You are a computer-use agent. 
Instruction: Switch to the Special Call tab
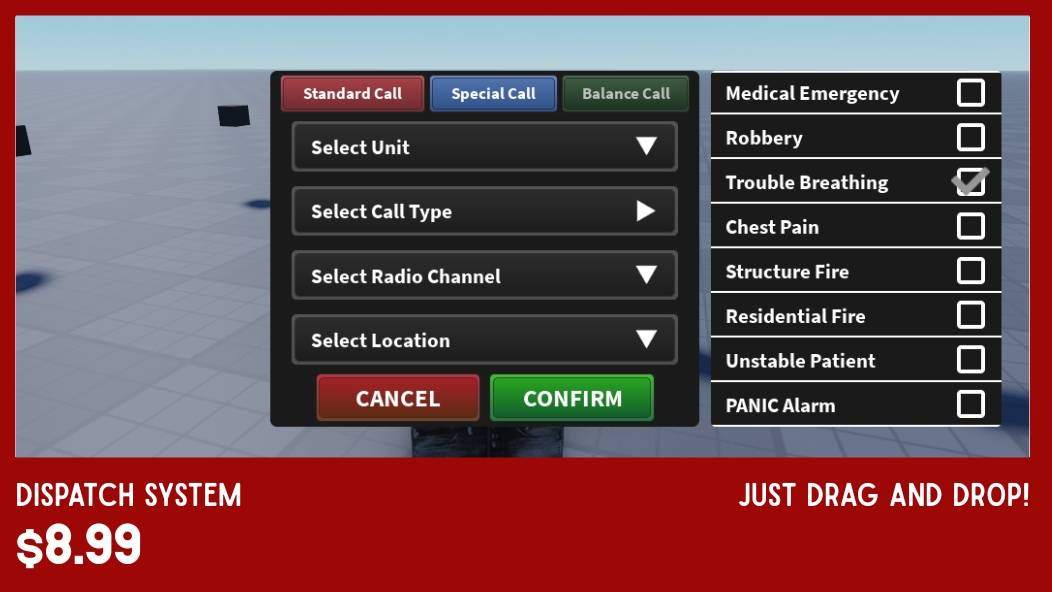coord(493,94)
